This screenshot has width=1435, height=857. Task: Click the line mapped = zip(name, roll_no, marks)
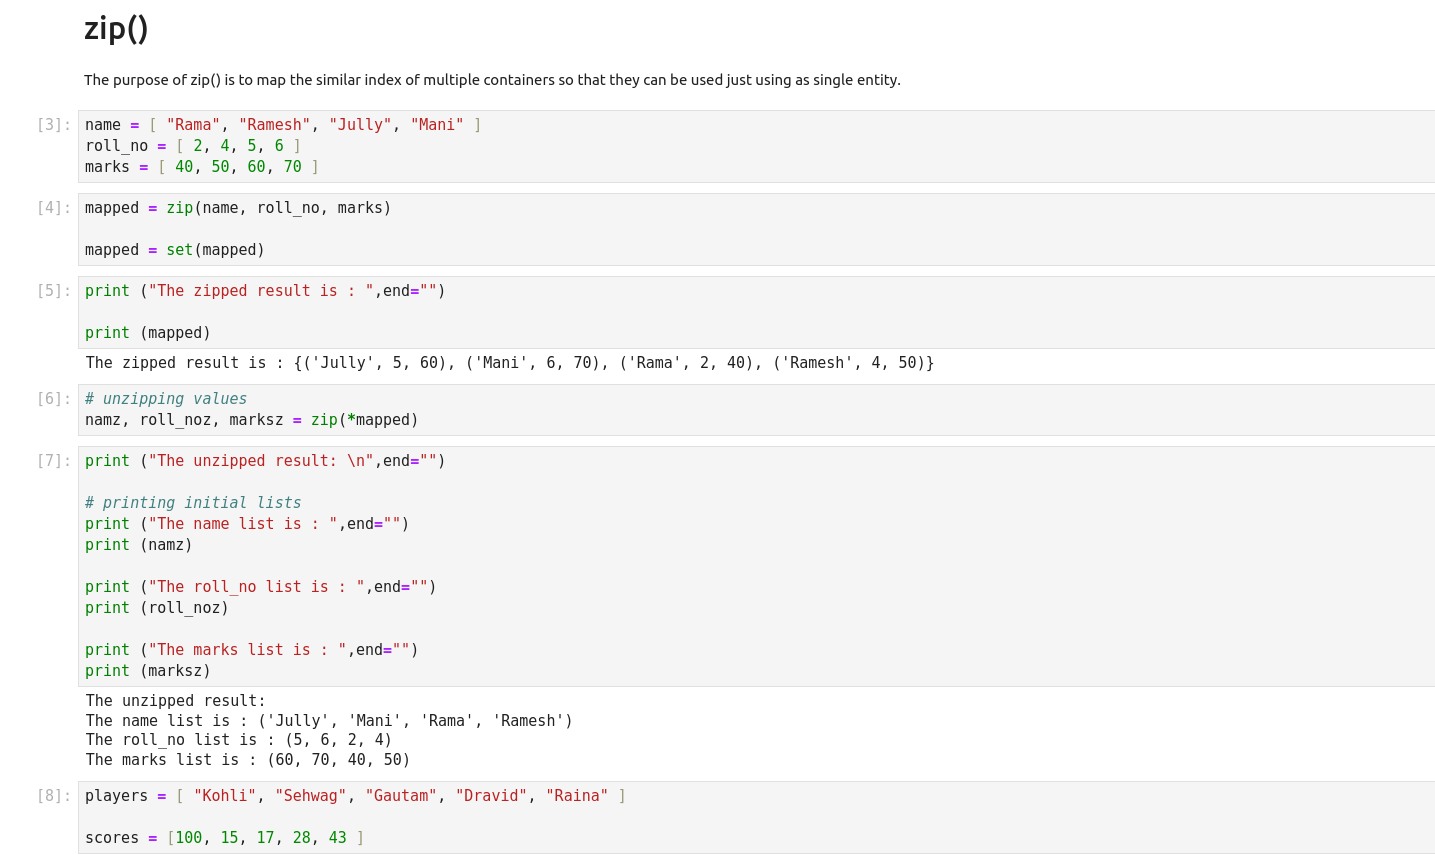click(238, 208)
